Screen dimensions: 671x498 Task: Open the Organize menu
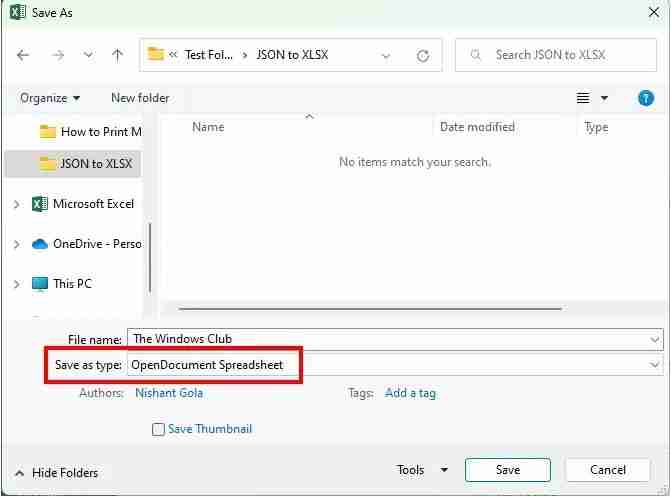50,98
